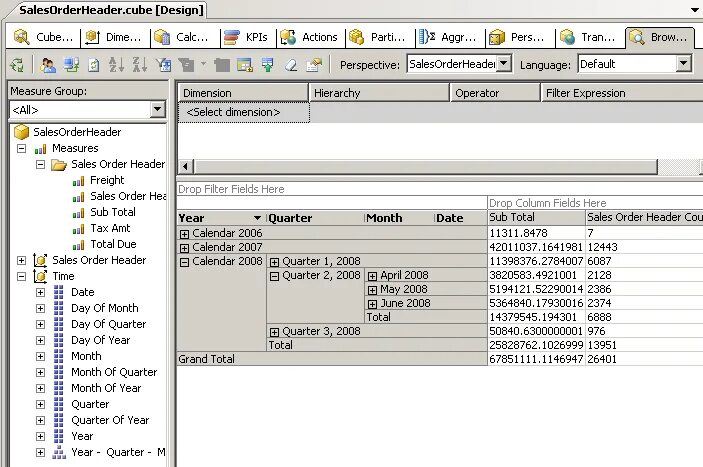Click the Freight measure icon

tap(78, 181)
